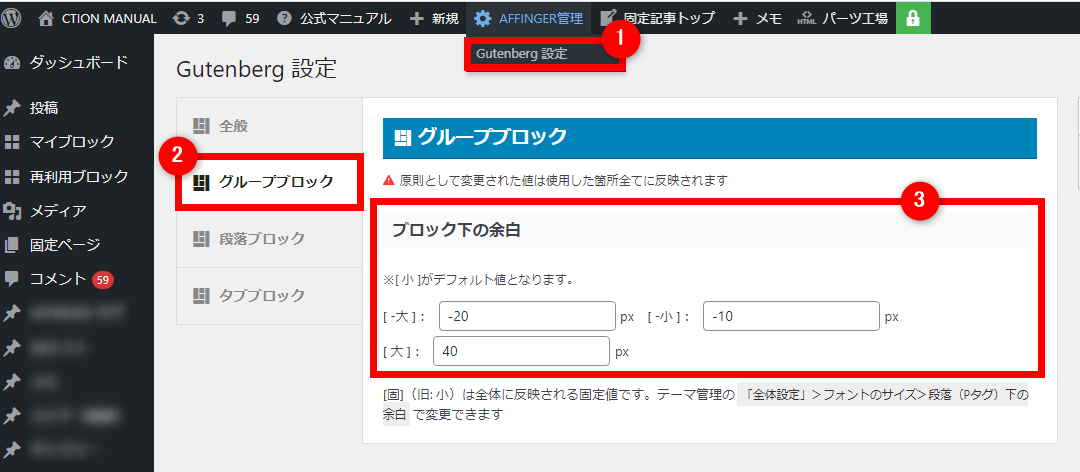
Task: Select Gutenberg 設定 submenu entry
Action: [x=521, y=54]
